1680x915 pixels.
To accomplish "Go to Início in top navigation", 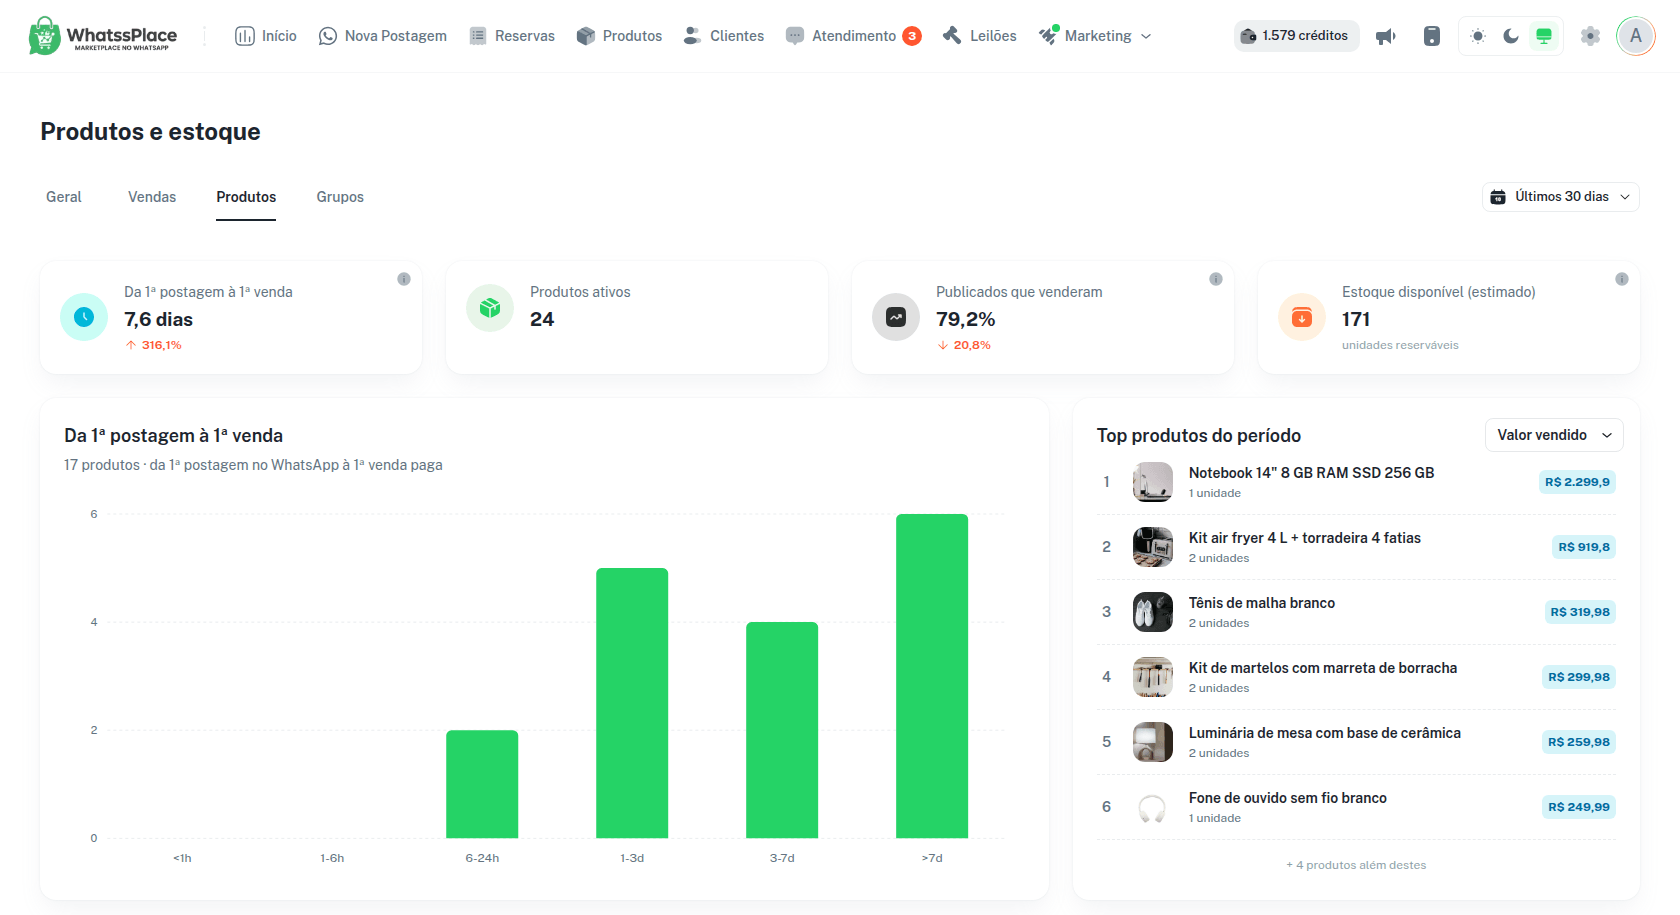I will click(266, 36).
